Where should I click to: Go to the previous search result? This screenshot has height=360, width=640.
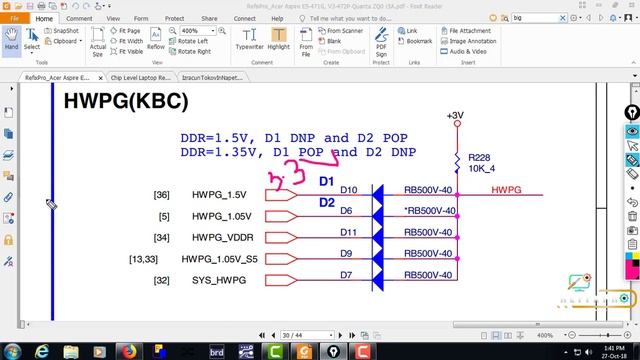click(589, 18)
